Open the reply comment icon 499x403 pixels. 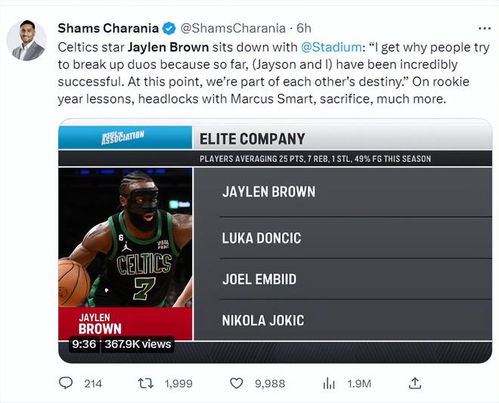pos(66,383)
